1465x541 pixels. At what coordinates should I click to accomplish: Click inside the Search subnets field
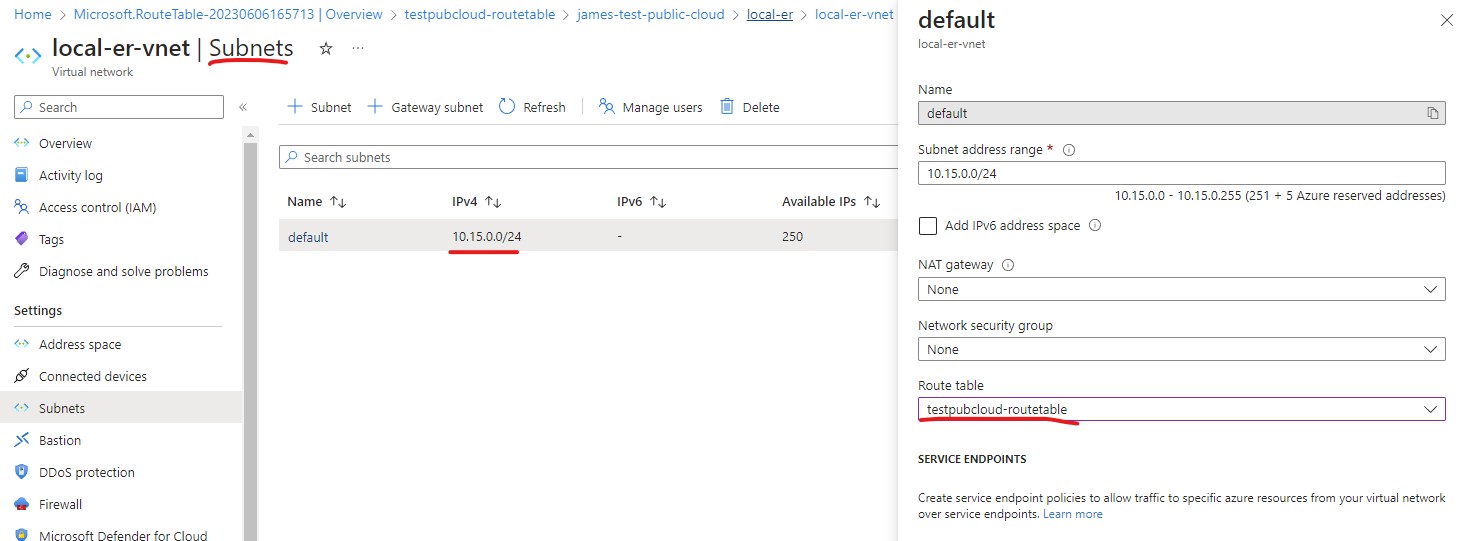click(x=590, y=157)
